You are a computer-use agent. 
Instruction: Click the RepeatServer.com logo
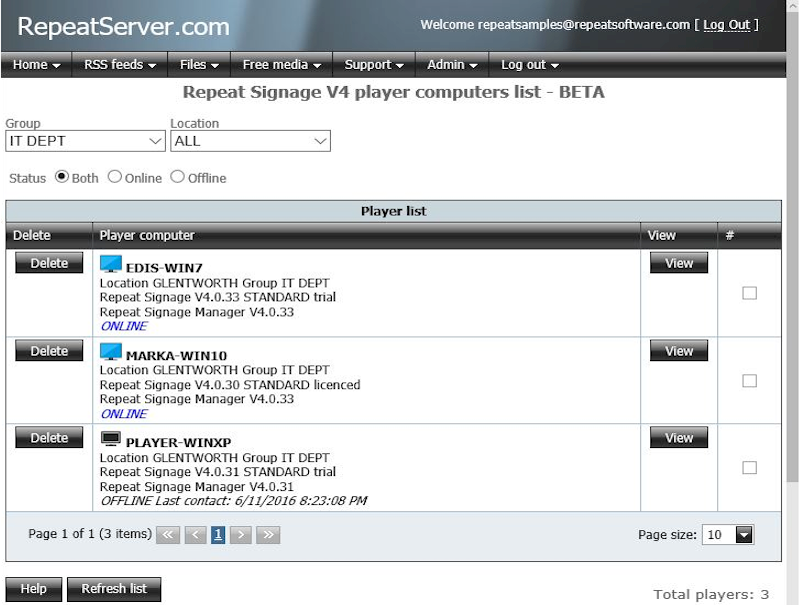pos(123,27)
